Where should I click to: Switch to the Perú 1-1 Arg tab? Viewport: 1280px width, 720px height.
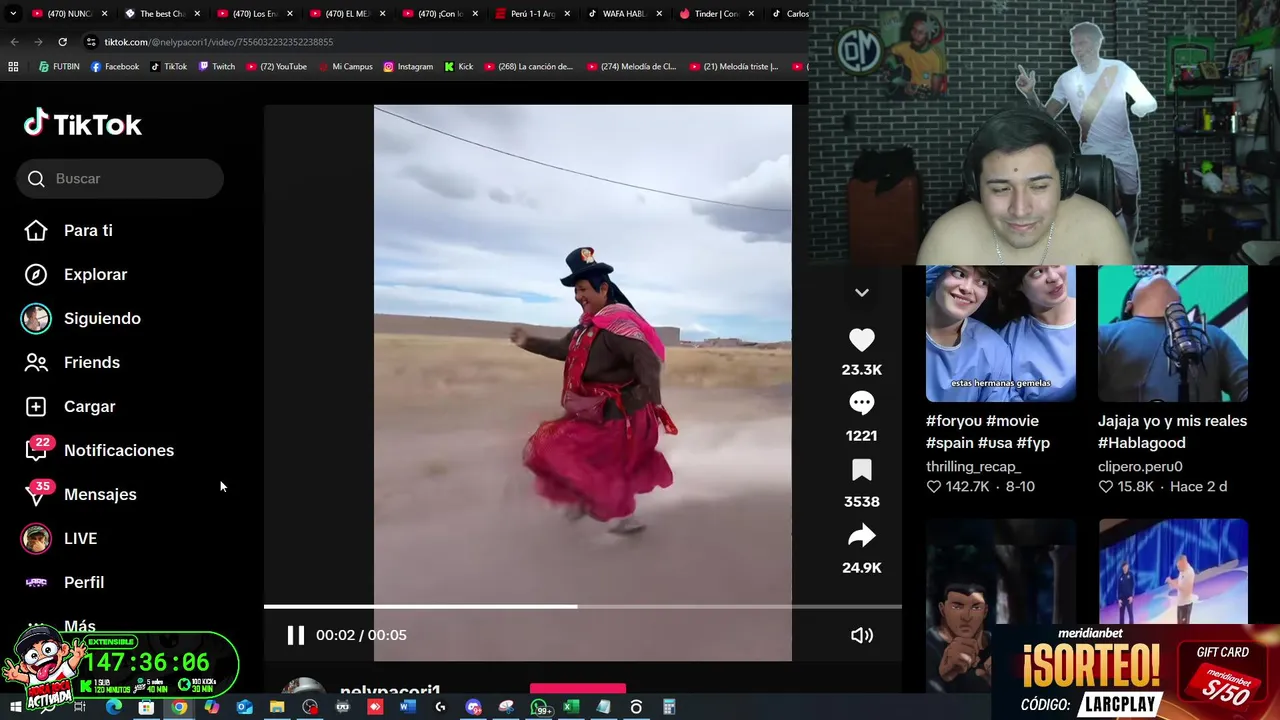532,14
